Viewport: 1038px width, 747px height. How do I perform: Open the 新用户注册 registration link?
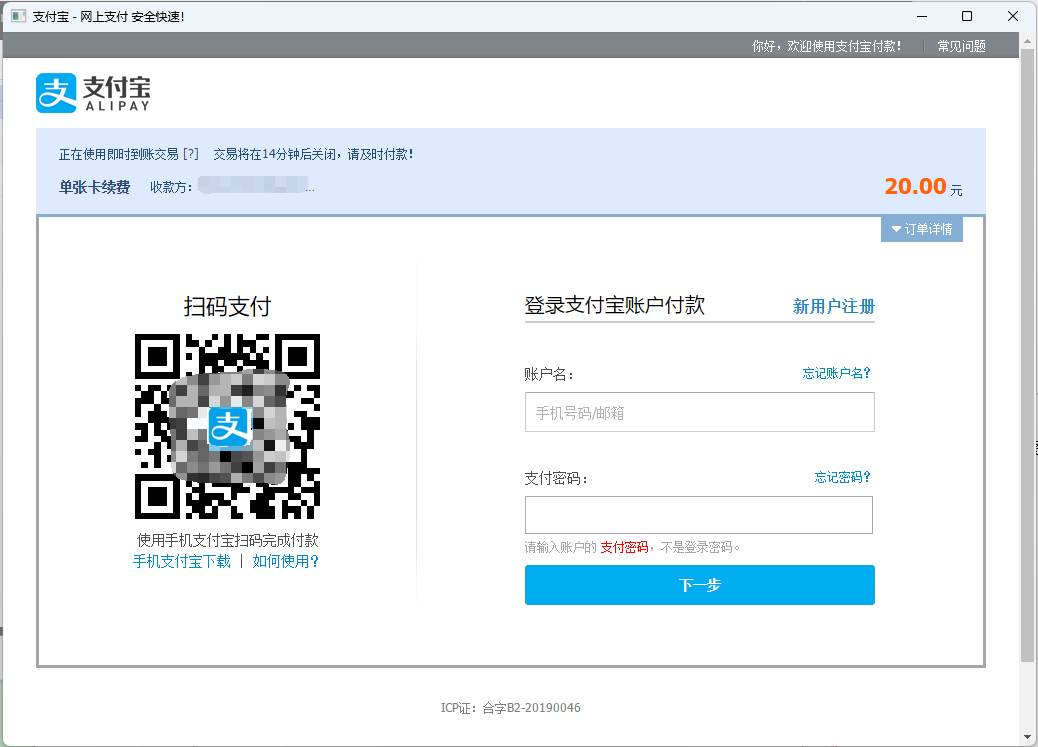[833, 306]
